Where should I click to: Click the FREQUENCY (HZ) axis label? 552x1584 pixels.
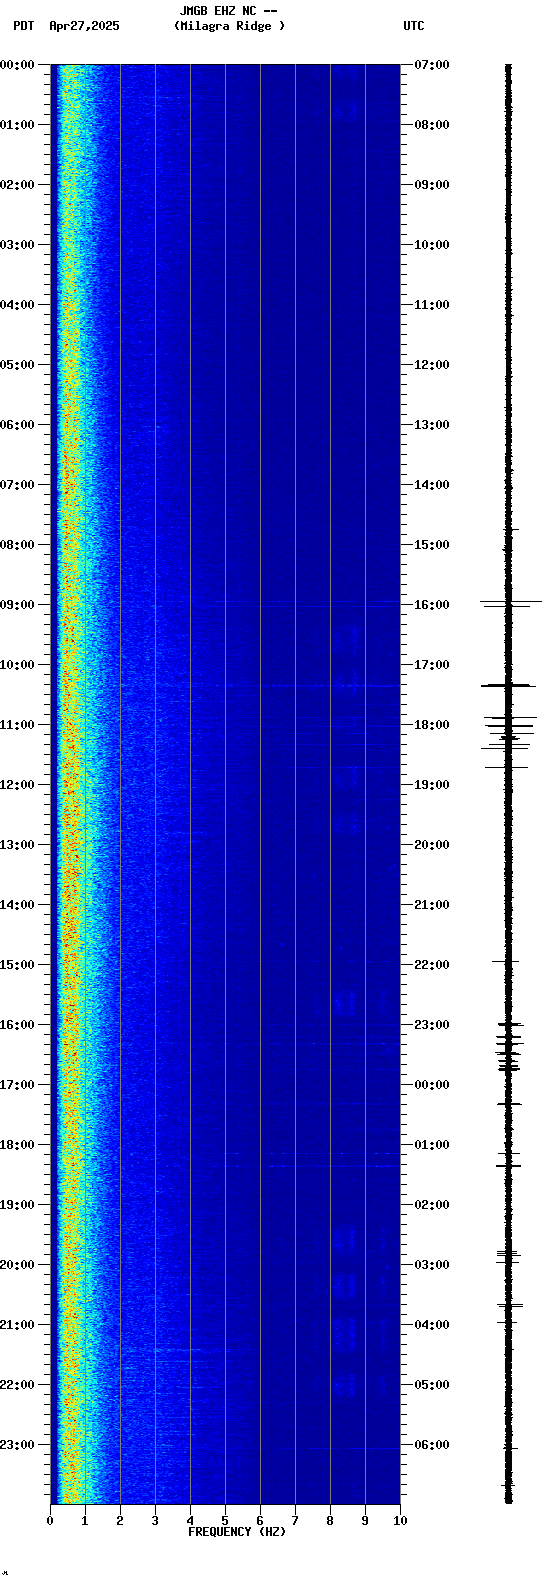click(237, 1532)
